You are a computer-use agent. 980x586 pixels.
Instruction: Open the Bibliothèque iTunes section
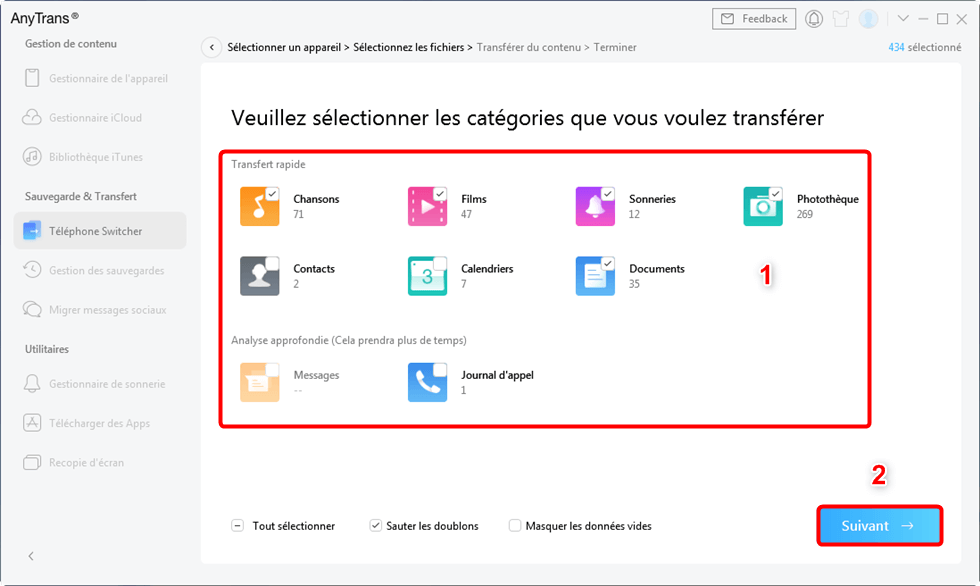pos(99,156)
